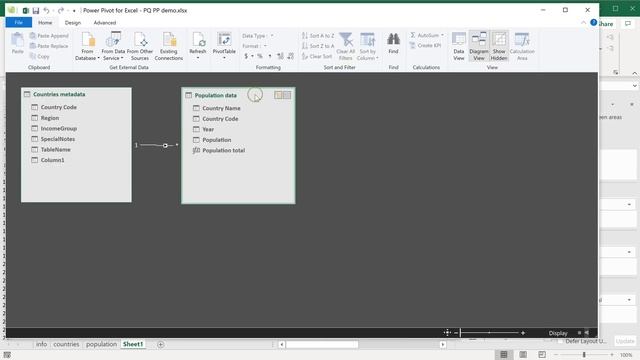Toggle Calculation Area button
Image resolution: width=640 pixels, height=360 pixels.
[522, 47]
